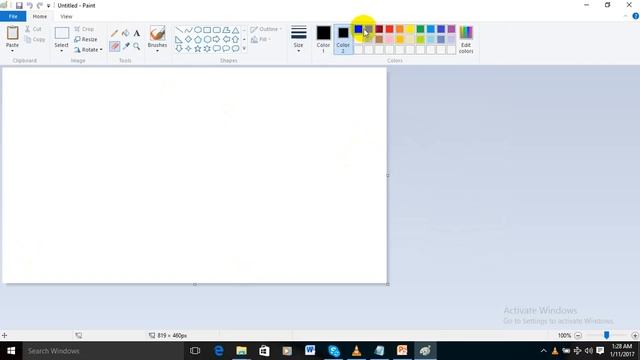The height and width of the screenshot is (360, 640).
Task: Choose the Four-point star shape
Action: [x=188, y=49]
